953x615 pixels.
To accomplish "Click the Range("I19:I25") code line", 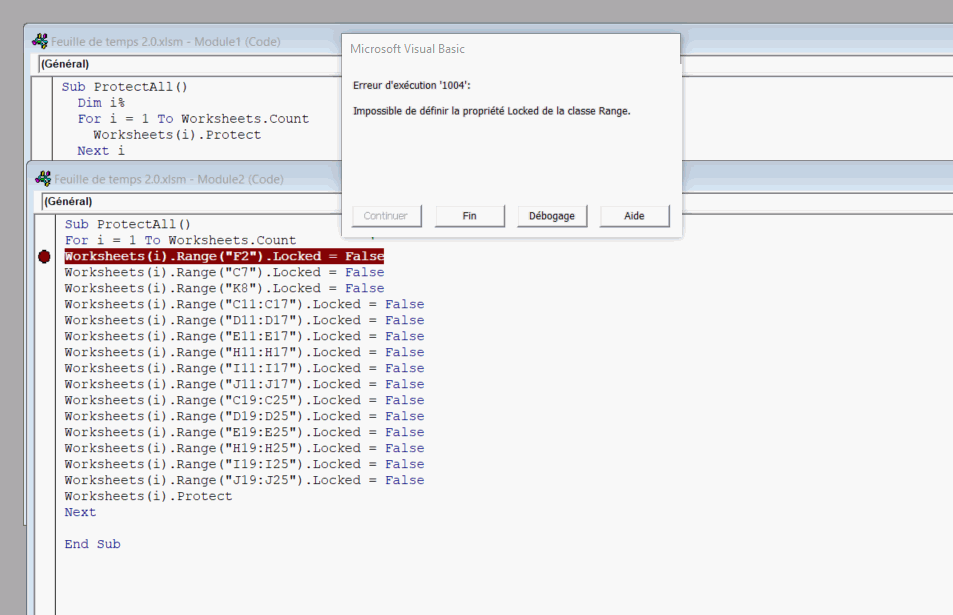I will [x=244, y=464].
